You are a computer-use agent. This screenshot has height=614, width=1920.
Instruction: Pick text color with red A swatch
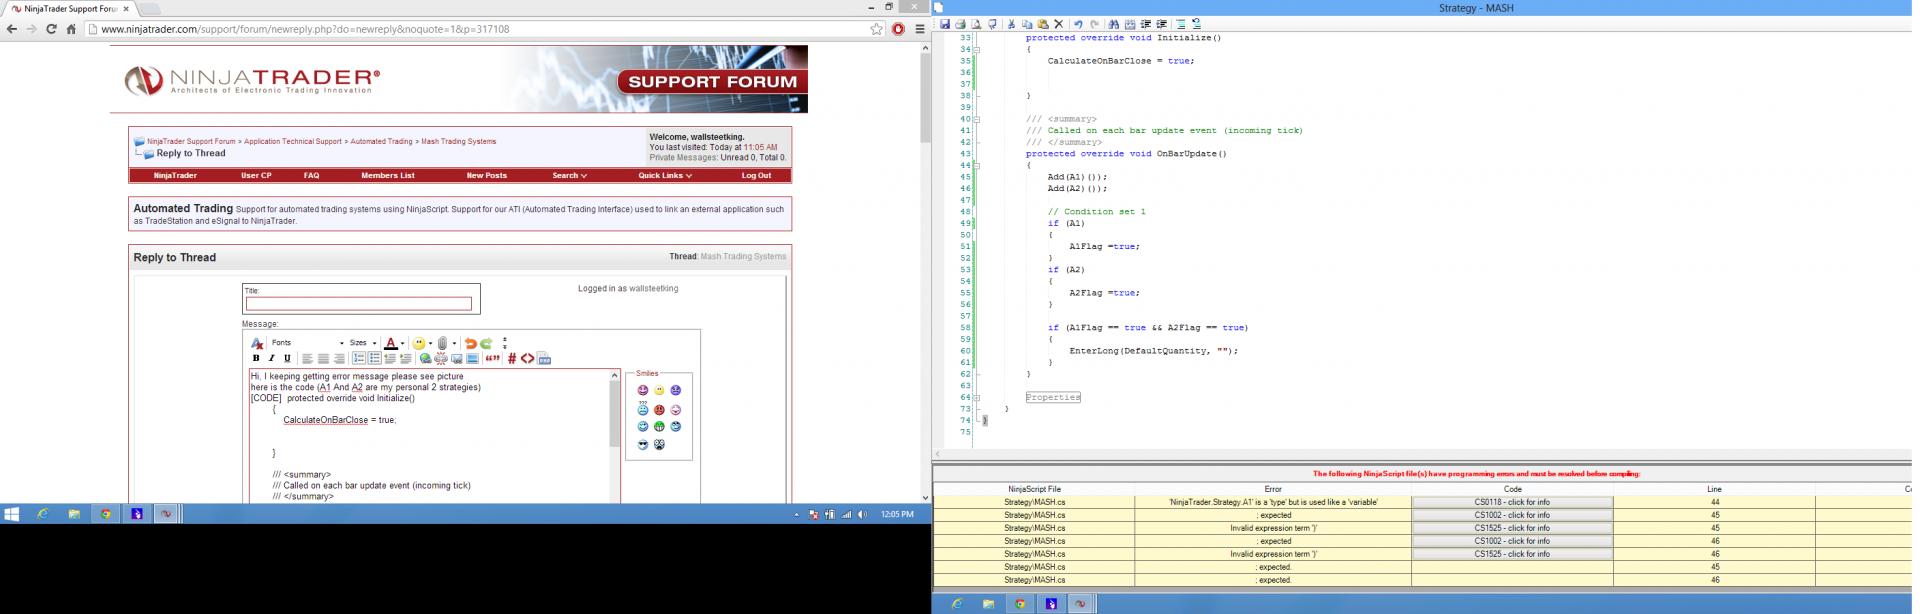[x=391, y=343]
